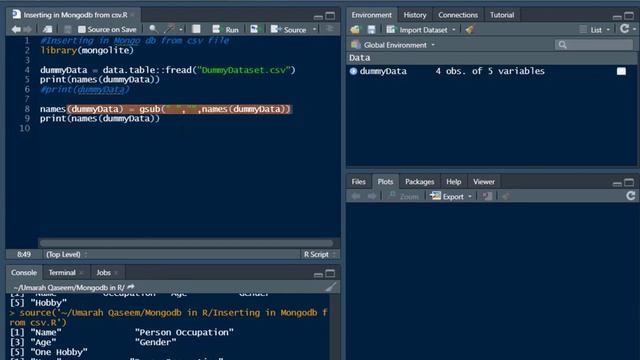Open the Import Dataset dropdown
The width and height of the screenshot is (640, 360).
pos(421,30)
